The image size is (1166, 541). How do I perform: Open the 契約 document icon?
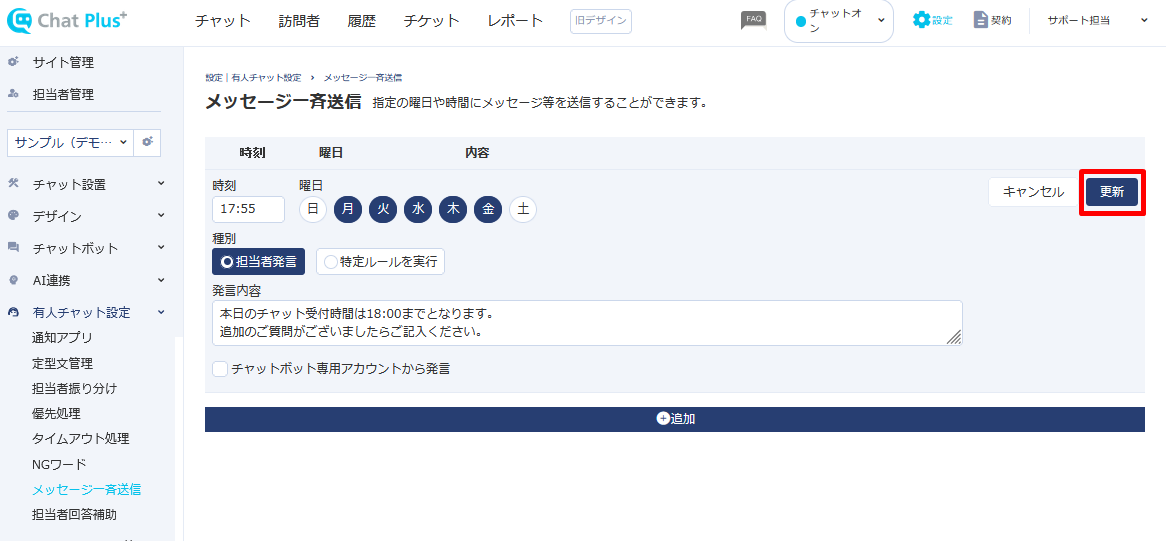980,20
